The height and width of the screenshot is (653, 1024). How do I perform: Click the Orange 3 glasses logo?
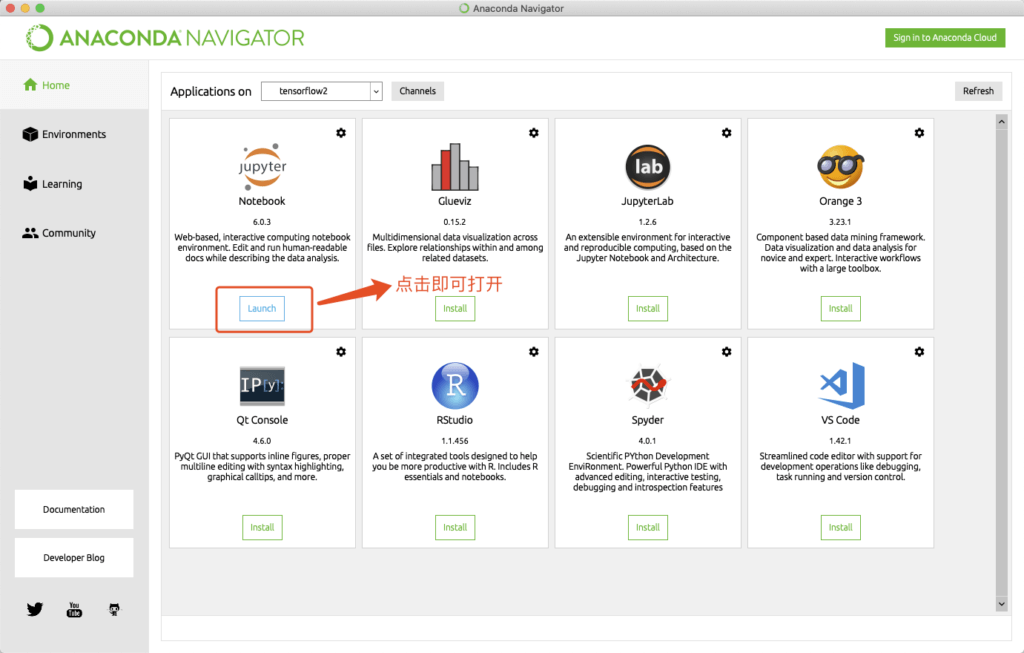(x=840, y=167)
